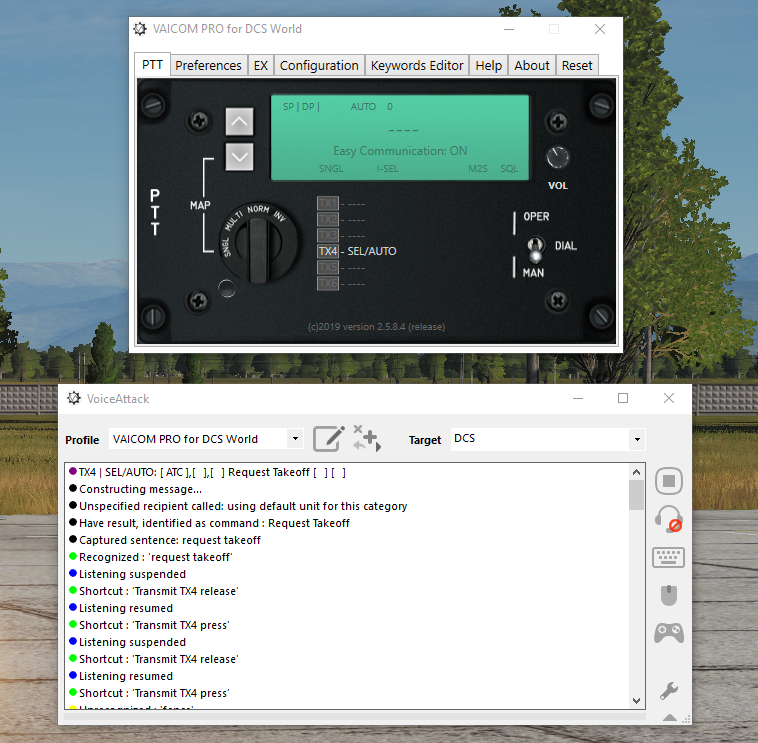
Task: Toggle the headset listening icon
Action: (x=669, y=519)
